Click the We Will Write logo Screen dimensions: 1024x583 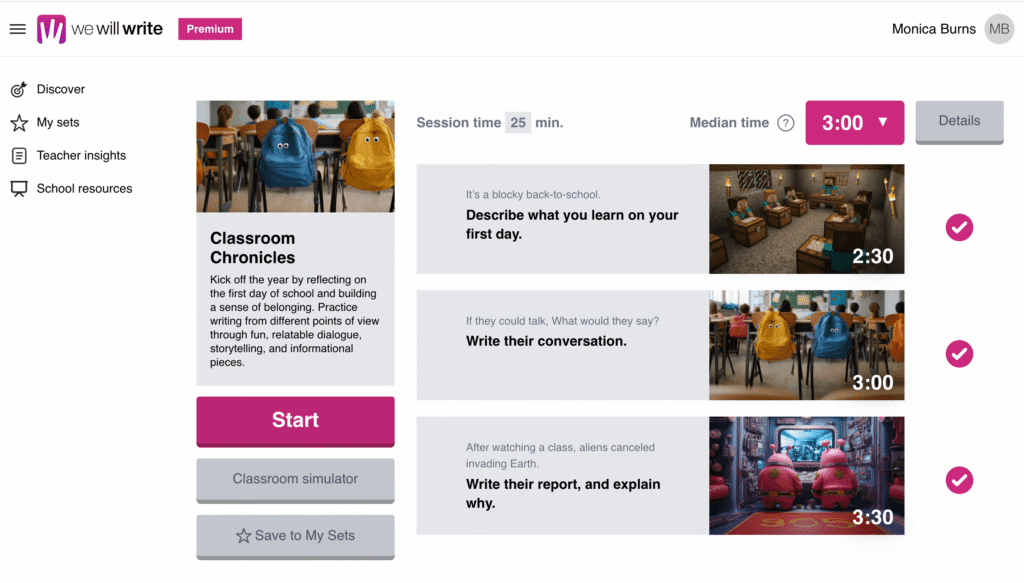(x=99, y=29)
